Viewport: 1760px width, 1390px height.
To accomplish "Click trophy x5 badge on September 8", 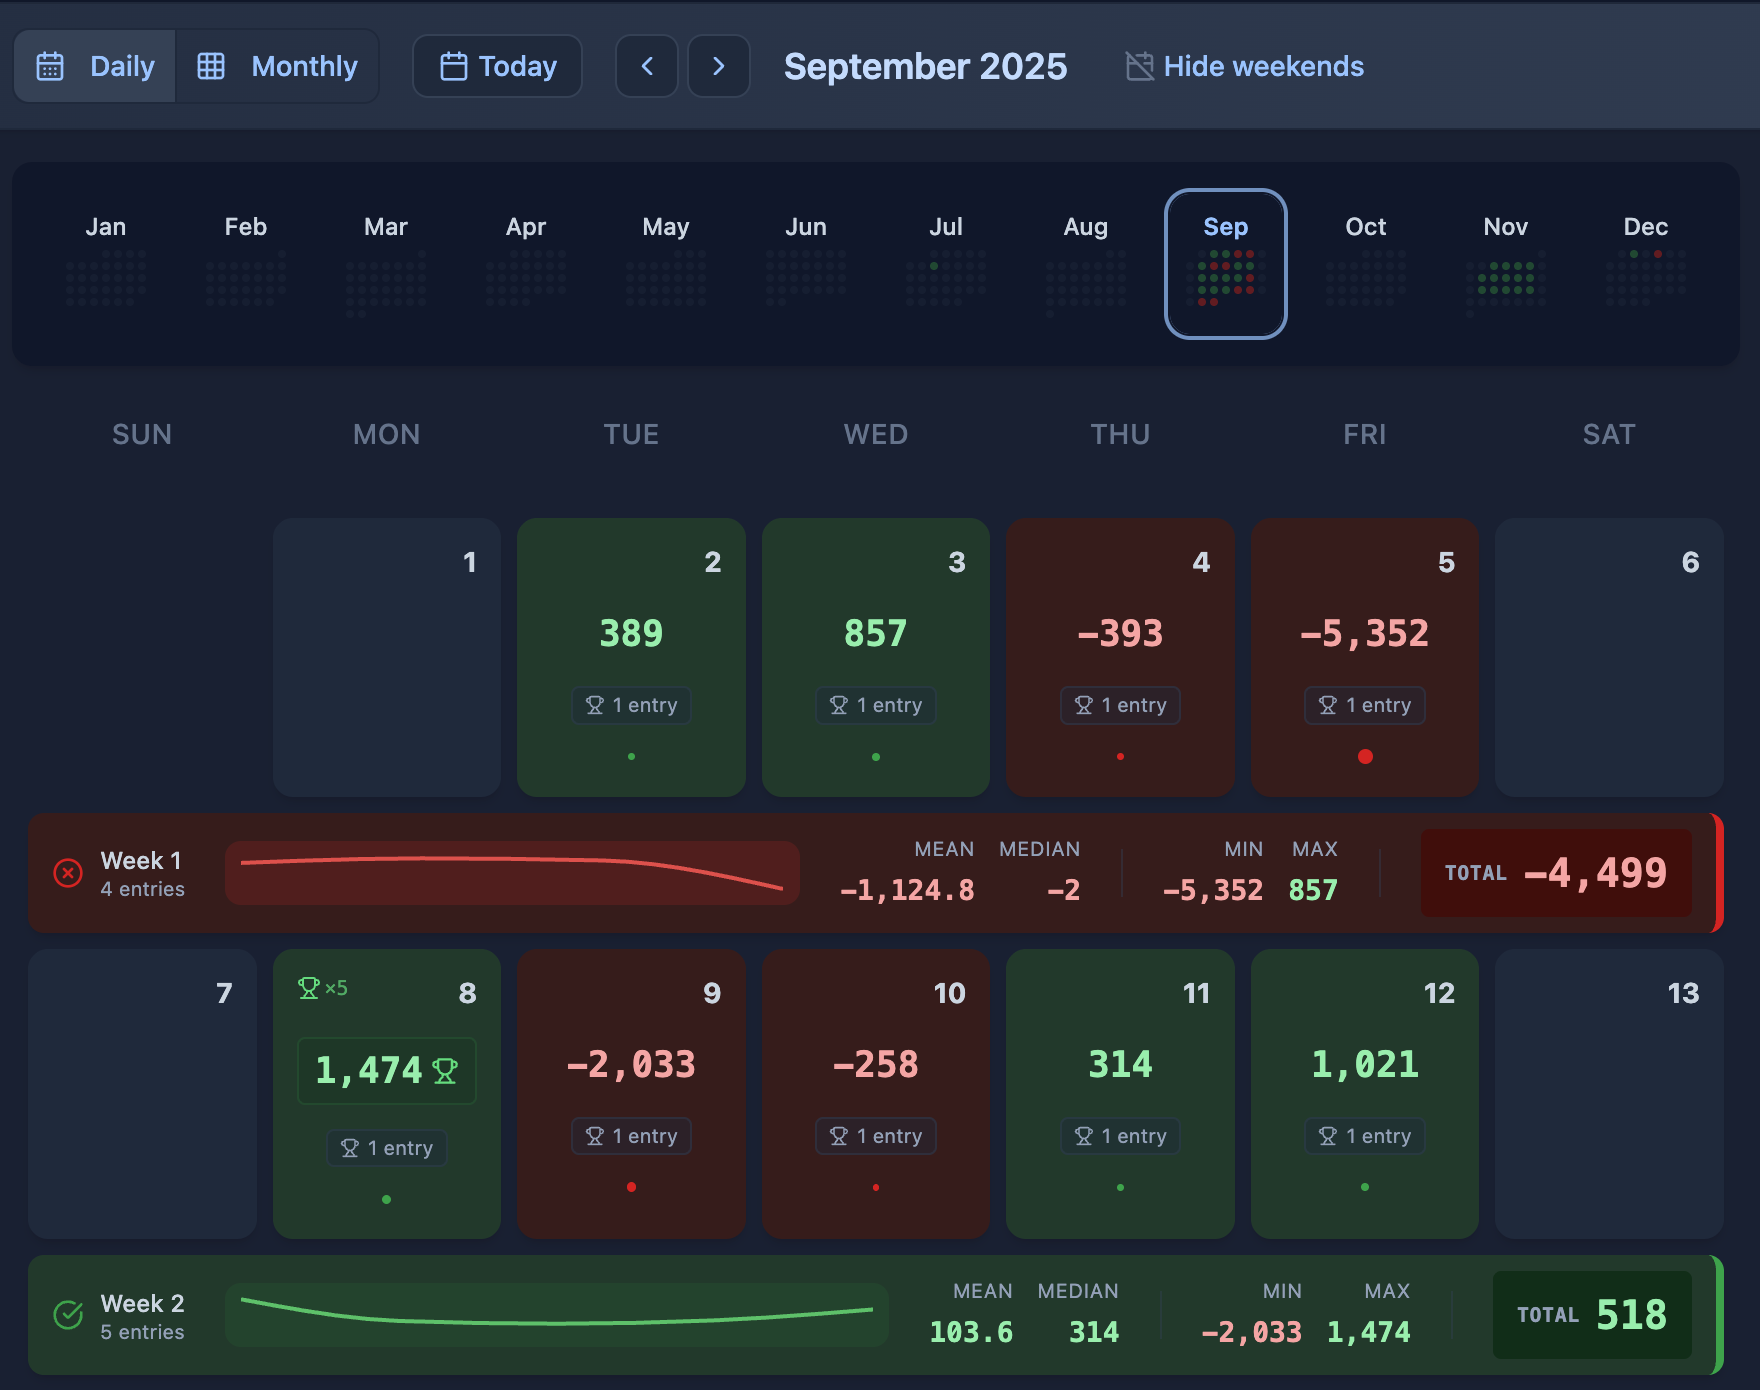I will [x=322, y=988].
